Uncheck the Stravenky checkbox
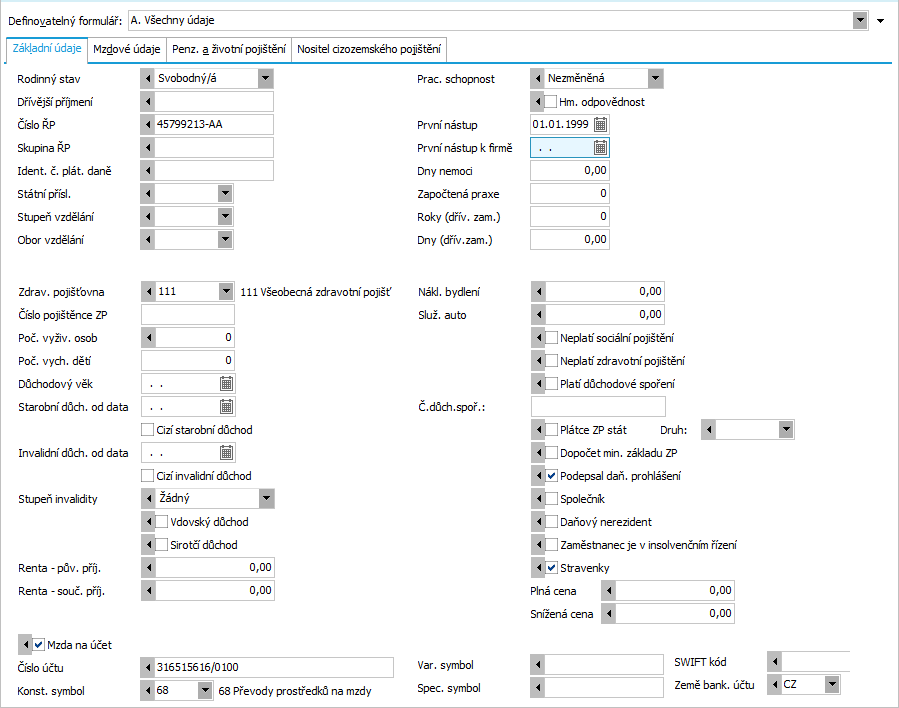Viewport: 899px width, 708px height. click(551, 568)
